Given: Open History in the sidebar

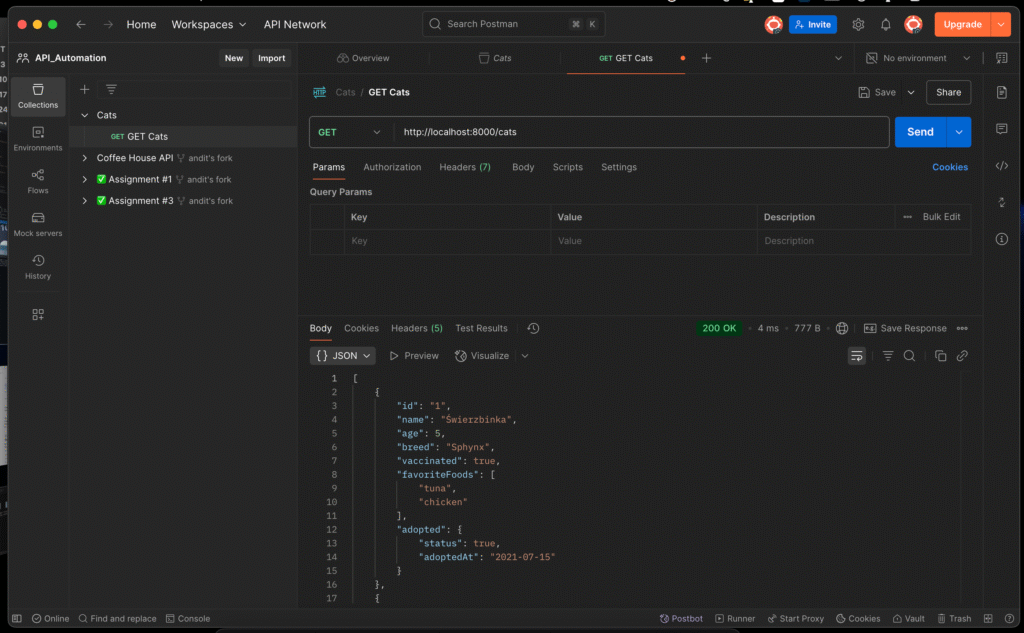Looking at the screenshot, I should (38, 267).
